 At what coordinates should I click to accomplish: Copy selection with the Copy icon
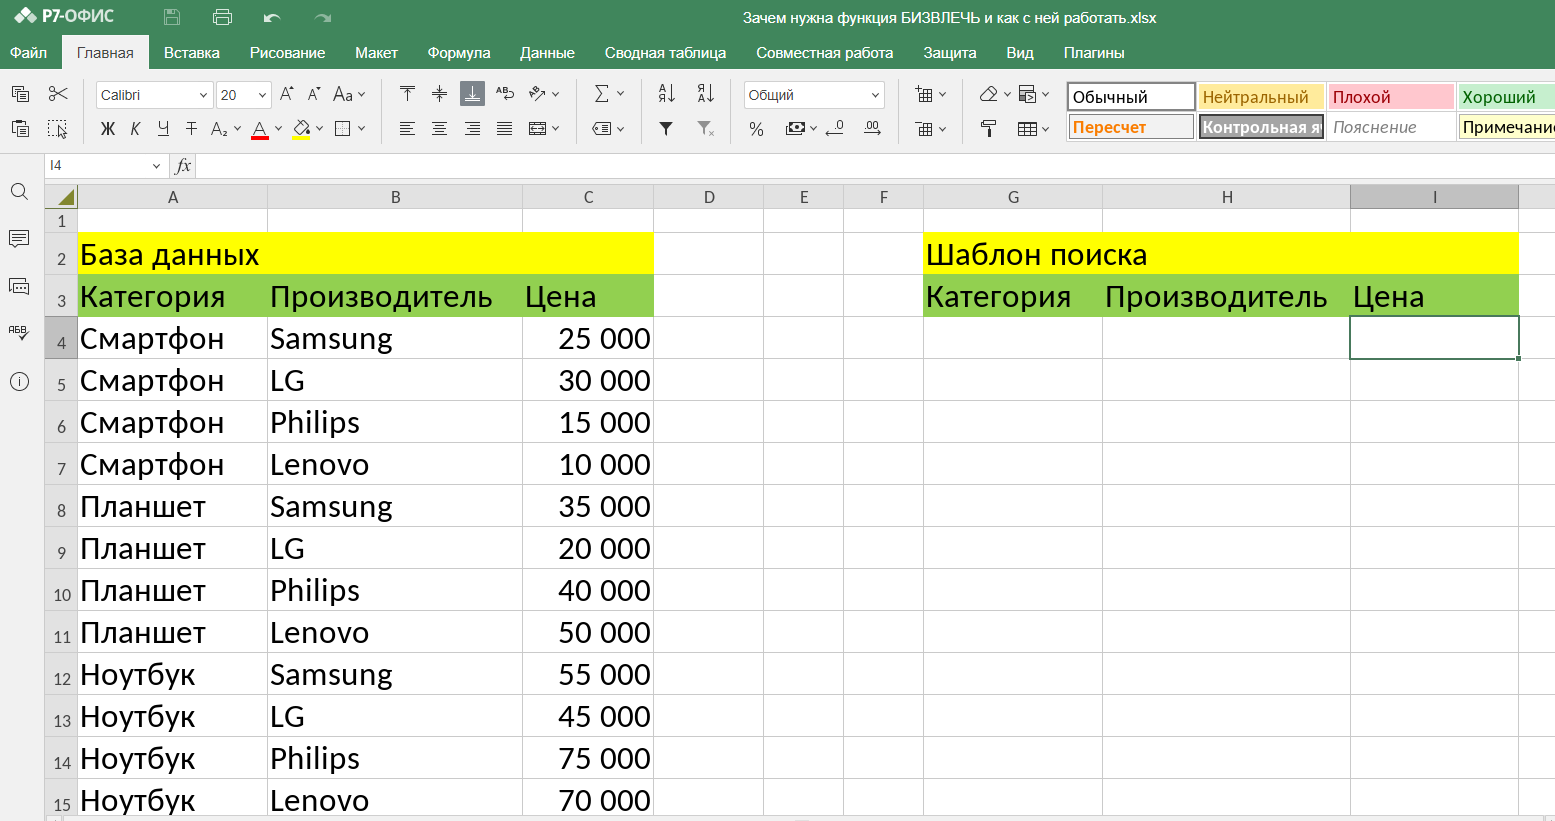[20, 94]
